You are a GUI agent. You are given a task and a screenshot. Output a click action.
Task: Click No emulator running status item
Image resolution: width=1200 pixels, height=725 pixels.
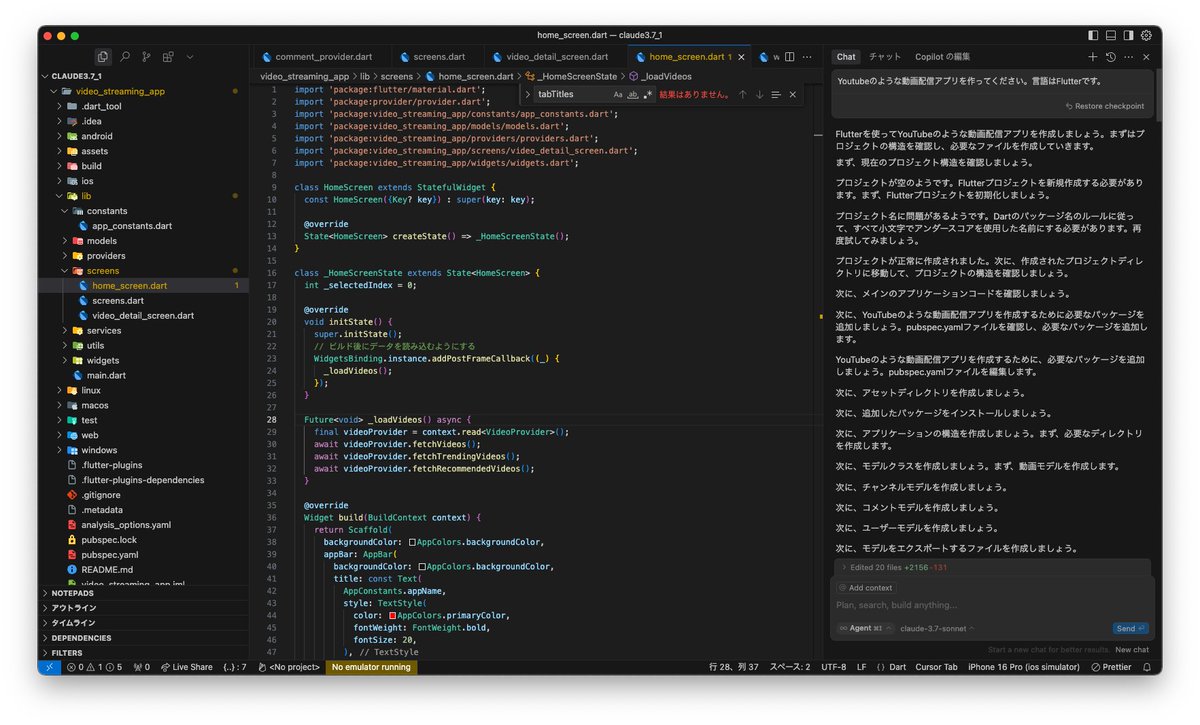pos(371,667)
